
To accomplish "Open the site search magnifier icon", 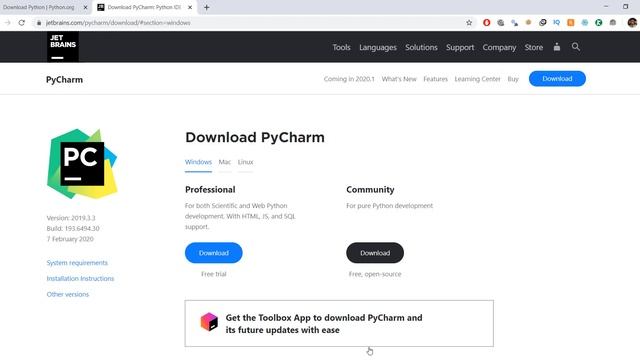I will [x=576, y=47].
